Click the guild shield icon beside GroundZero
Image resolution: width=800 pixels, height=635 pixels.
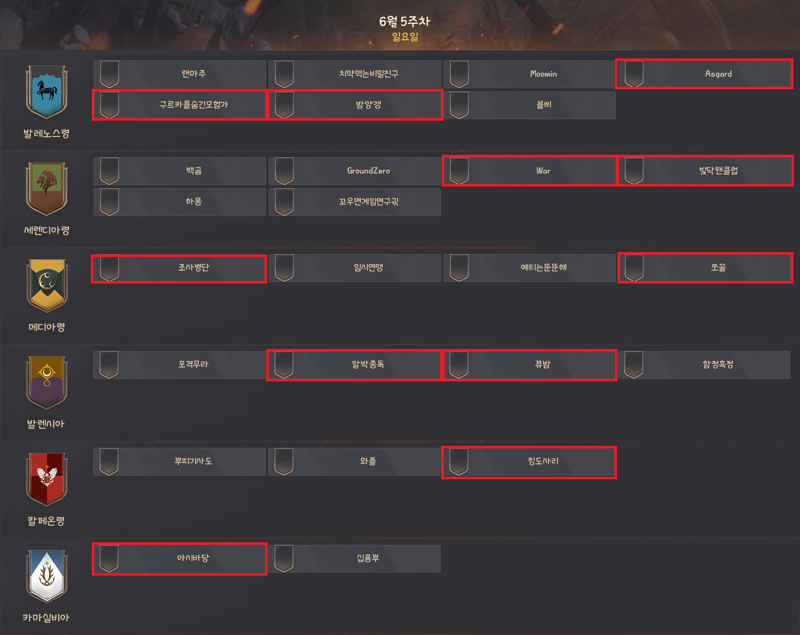284,171
